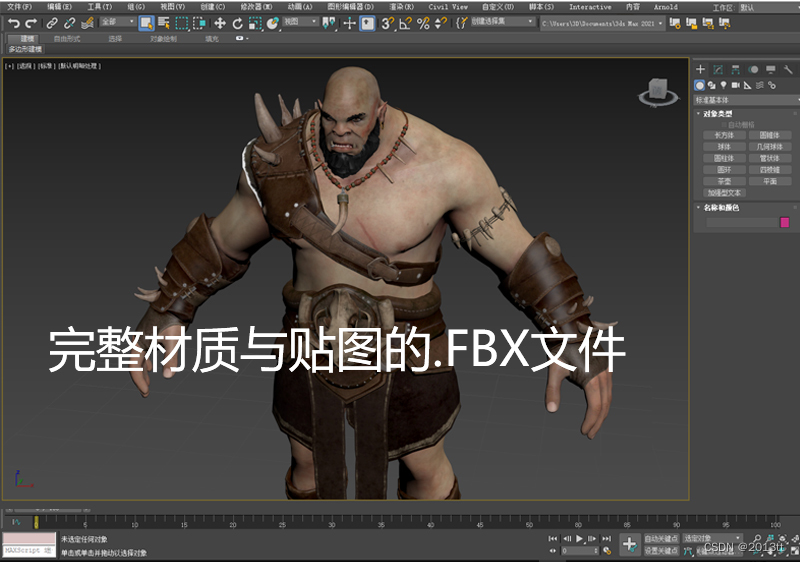This screenshot has width=800, height=562.
Task: Activate the Select Object tool
Action: [146, 23]
